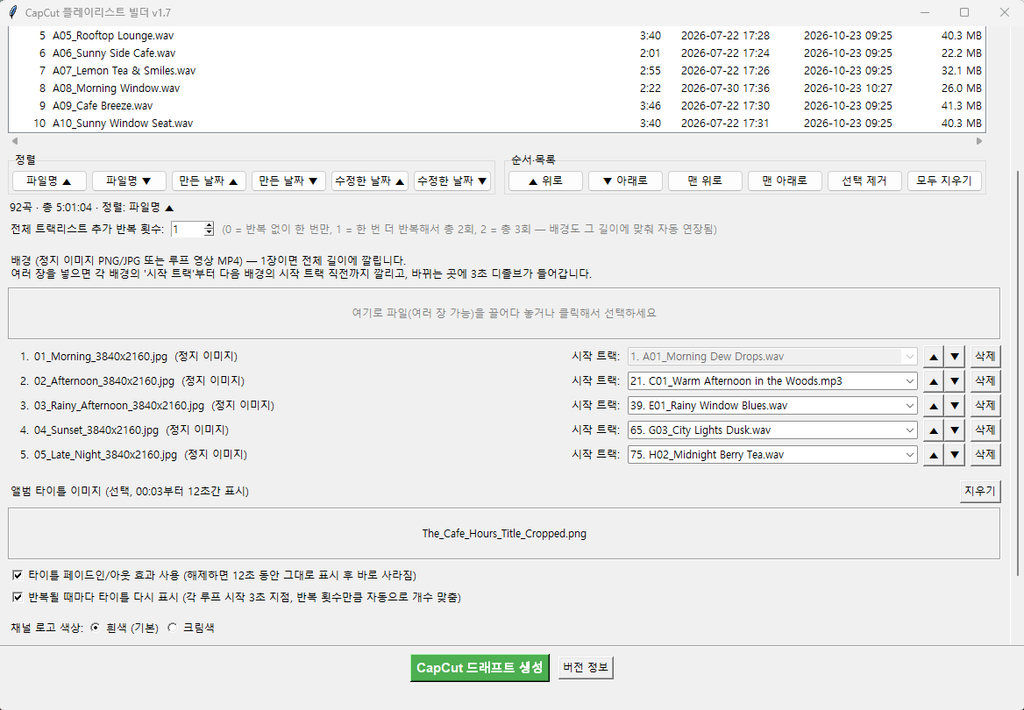
Task: Move 04_Sunset background down
Action: [955, 430]
